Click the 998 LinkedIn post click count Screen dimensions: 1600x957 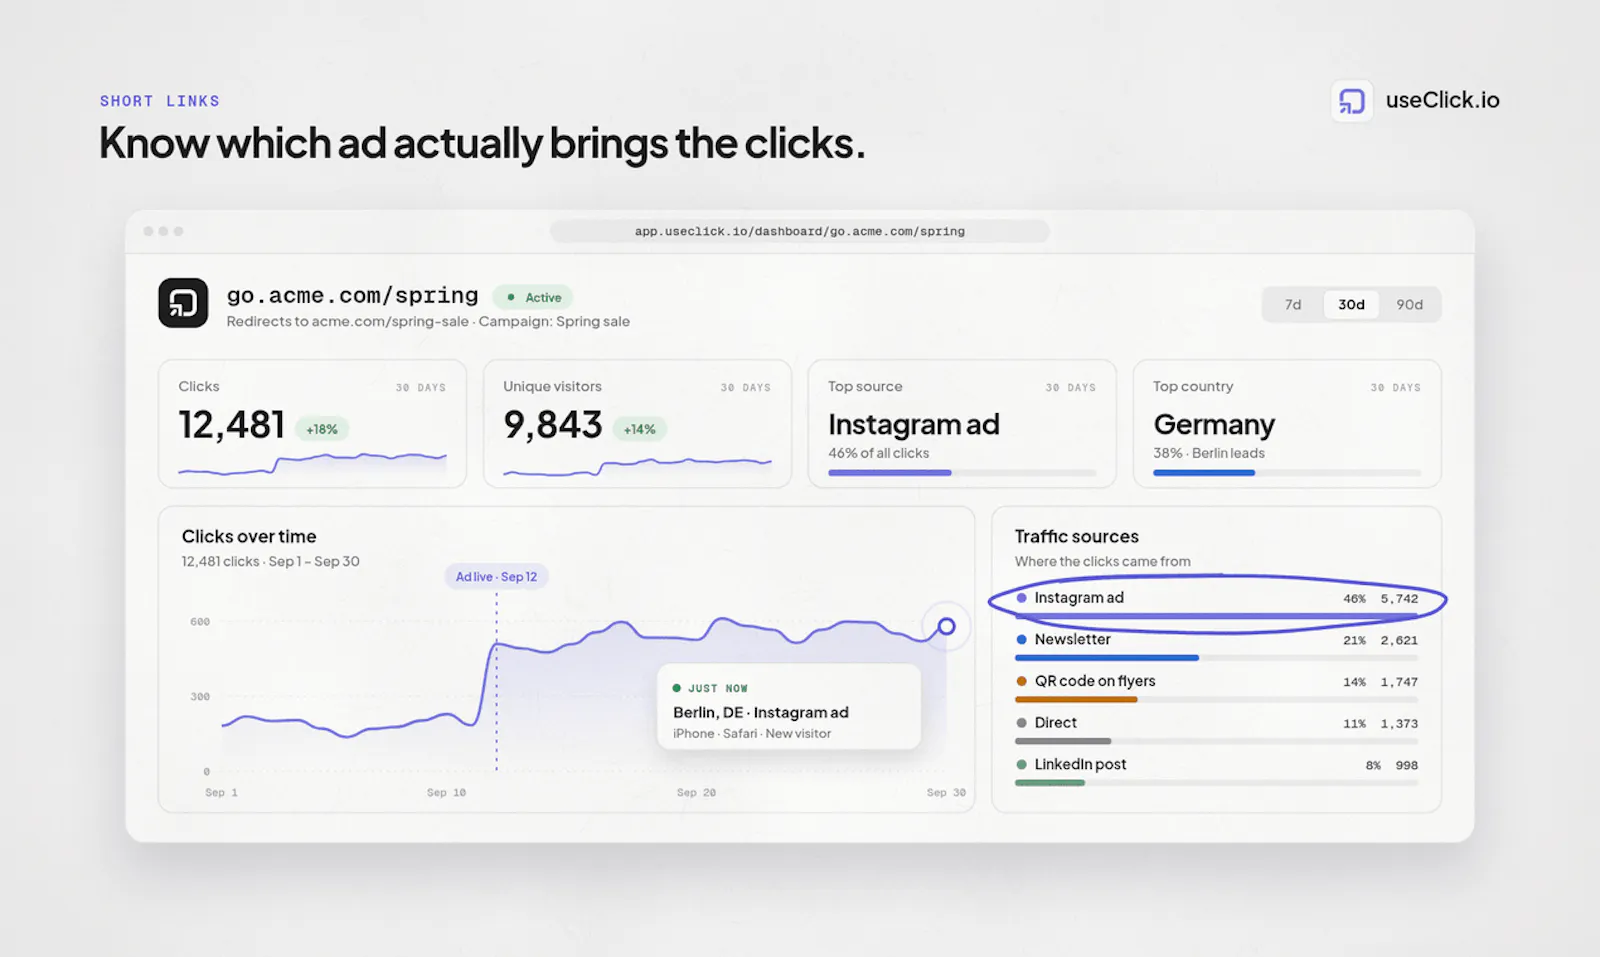click(x=1407, y=766)
